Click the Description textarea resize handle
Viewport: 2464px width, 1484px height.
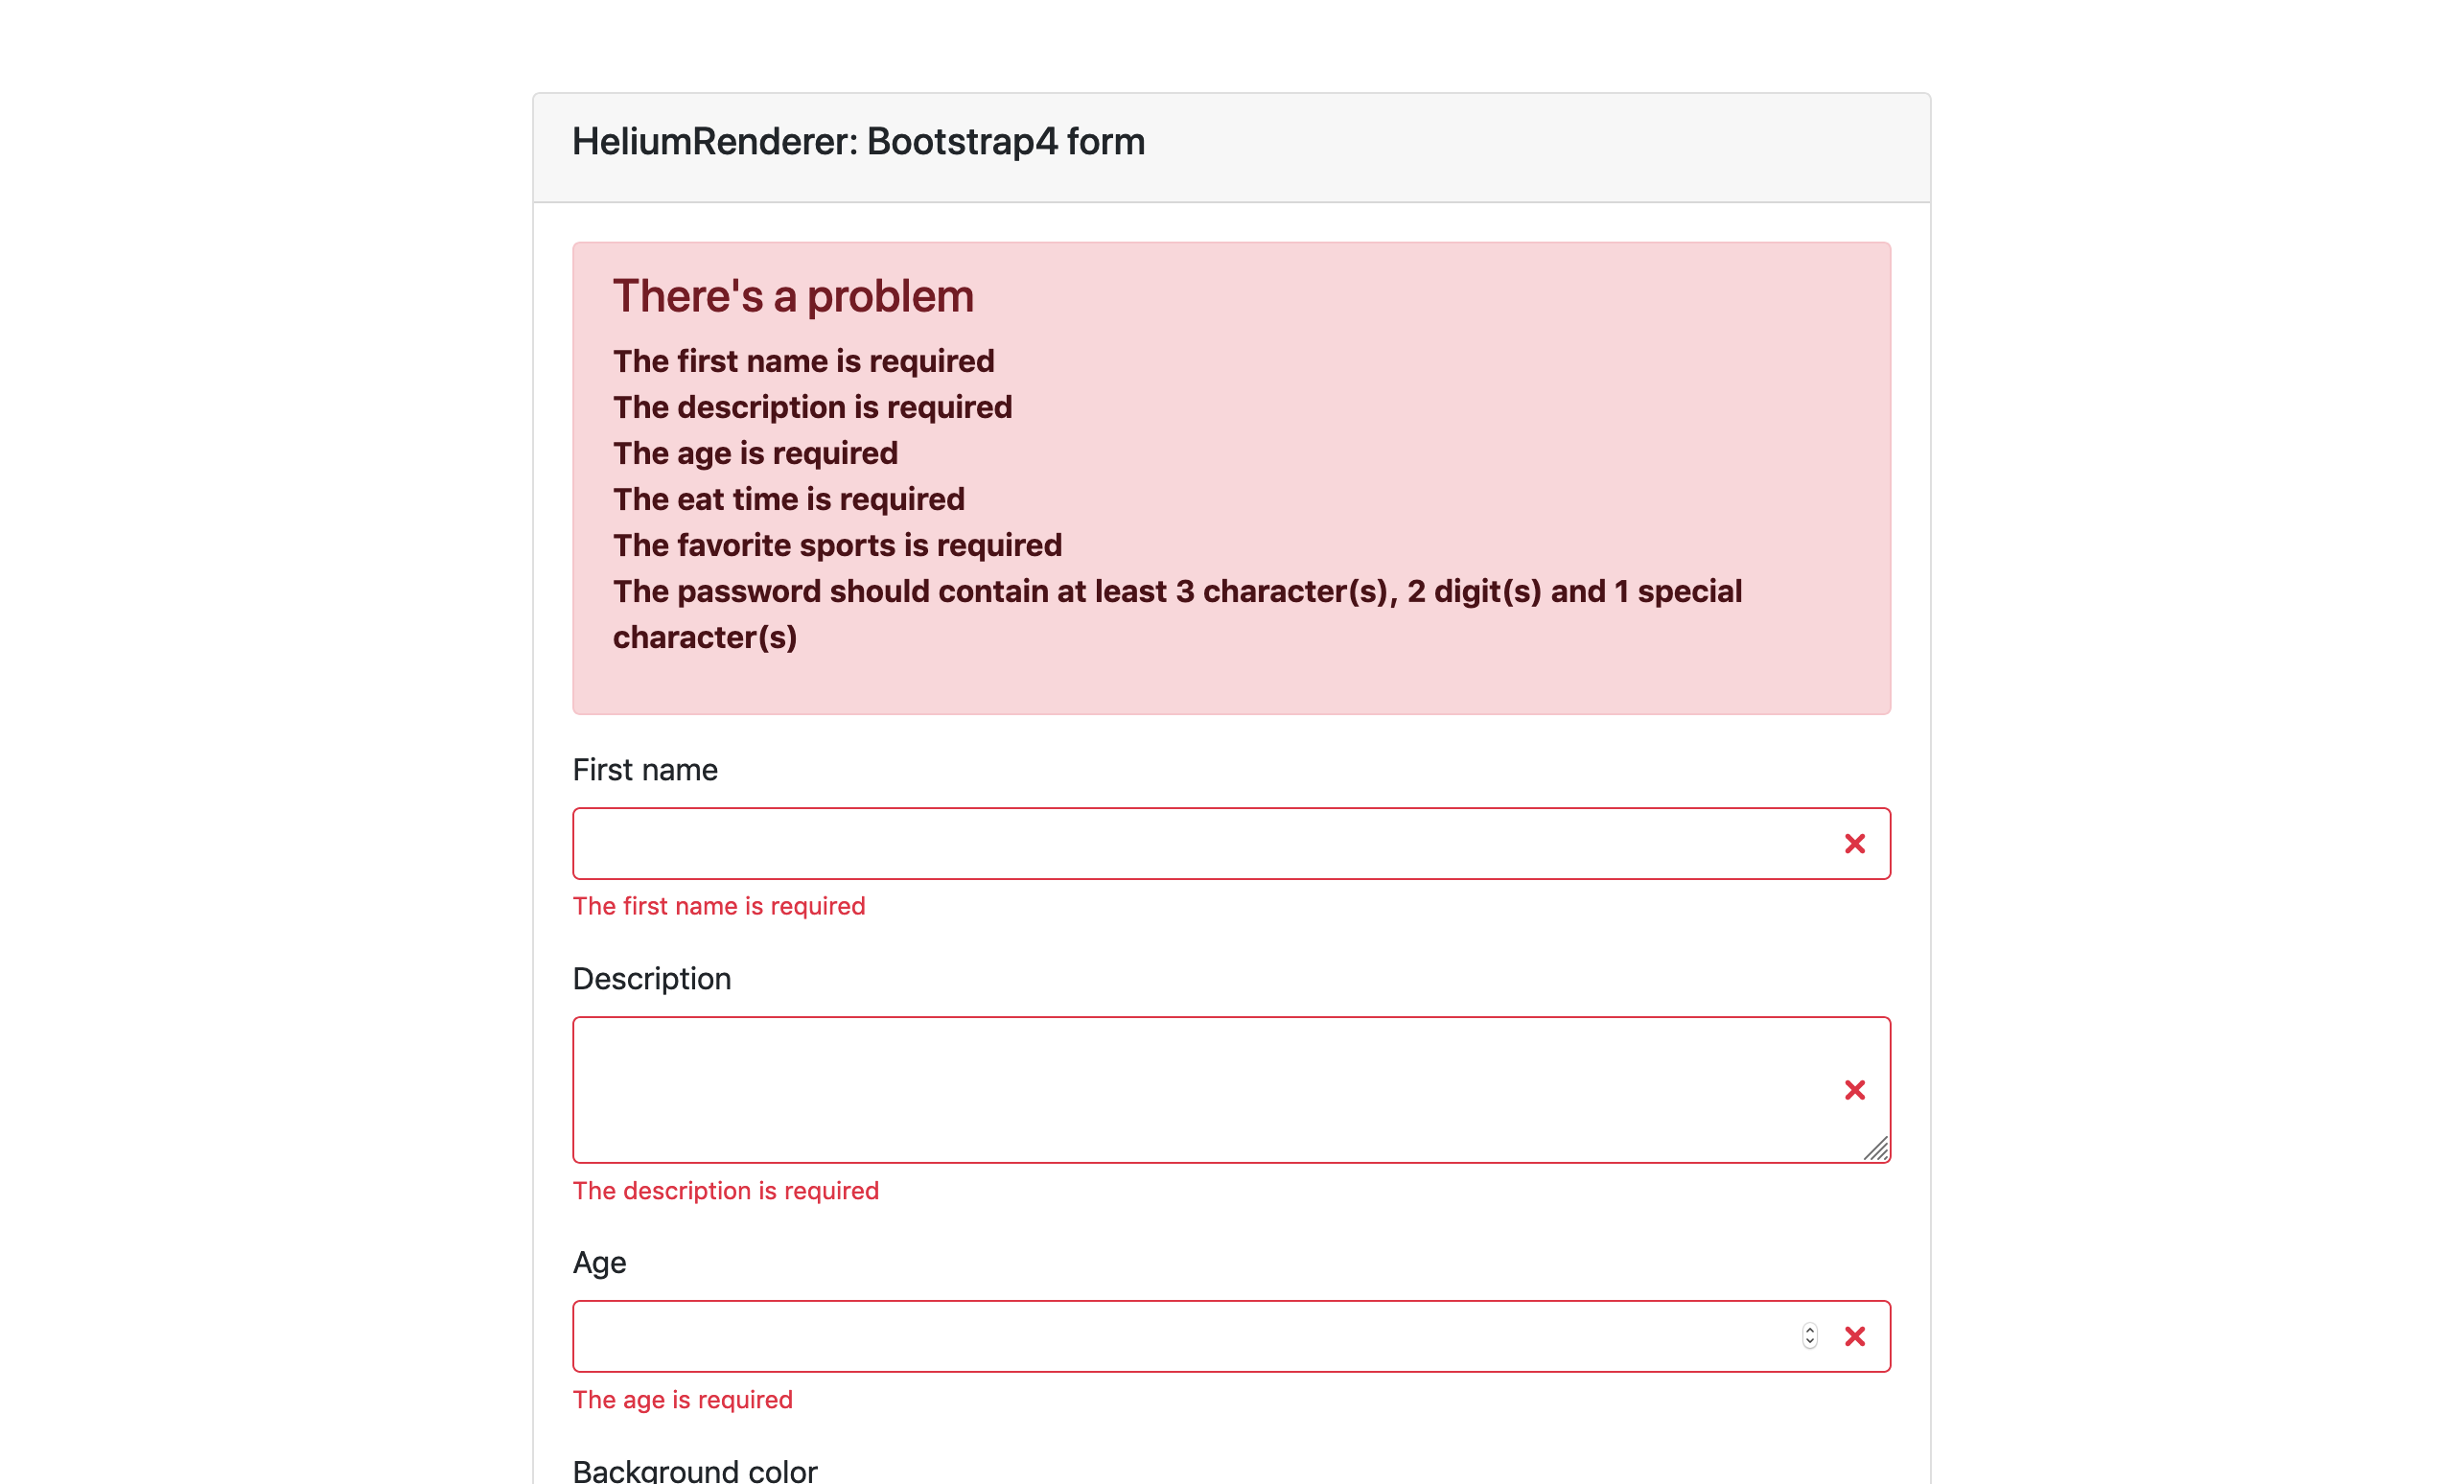click(x=1879, y=1150)
